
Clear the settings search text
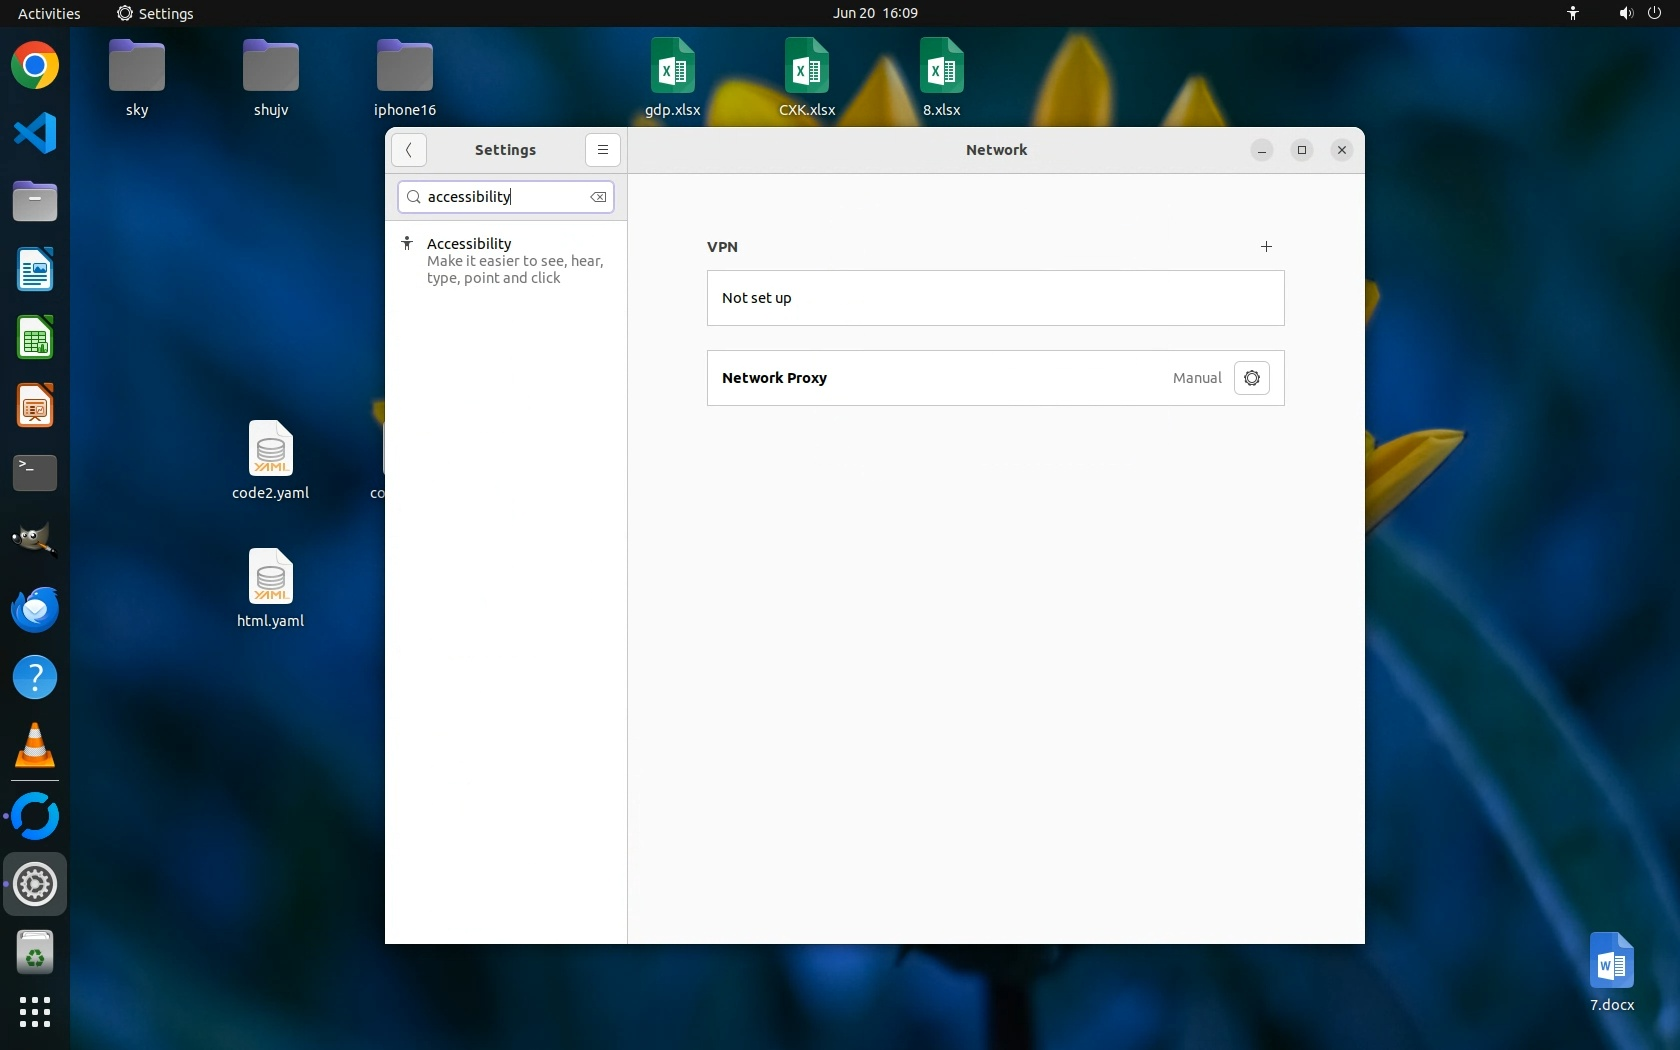[x=598, y=197]
